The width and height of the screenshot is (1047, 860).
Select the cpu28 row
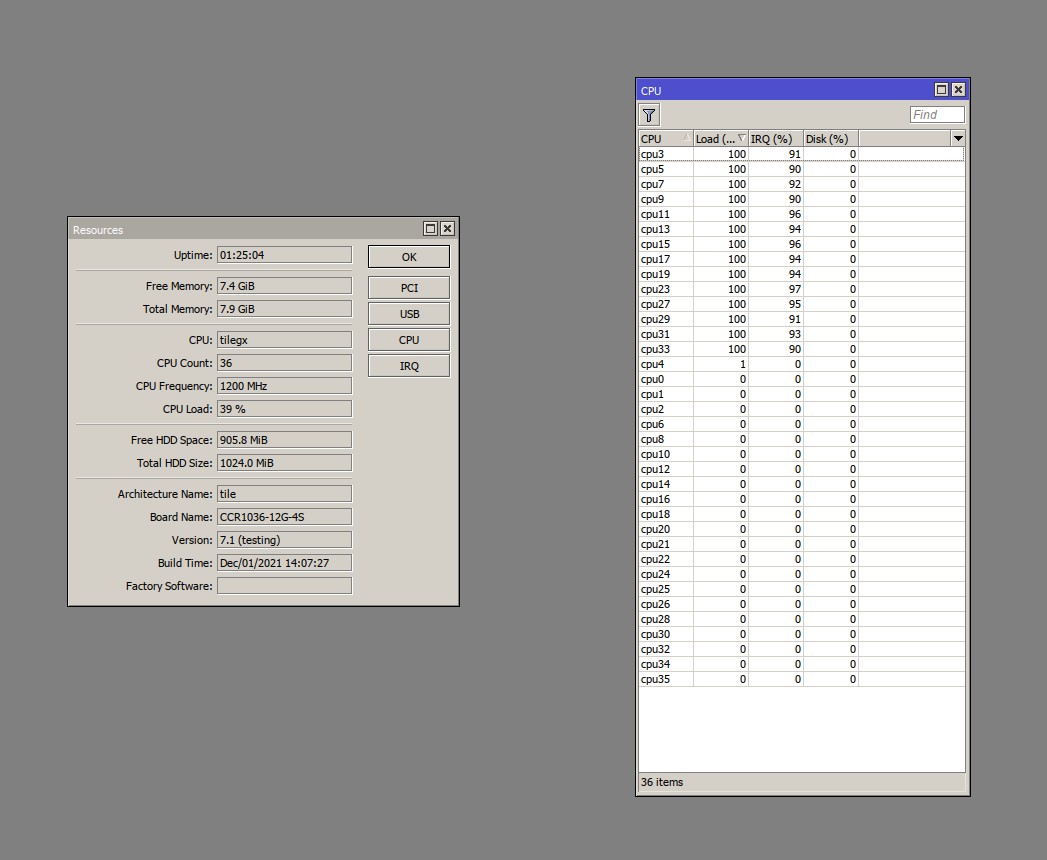(x=801, y=620)
